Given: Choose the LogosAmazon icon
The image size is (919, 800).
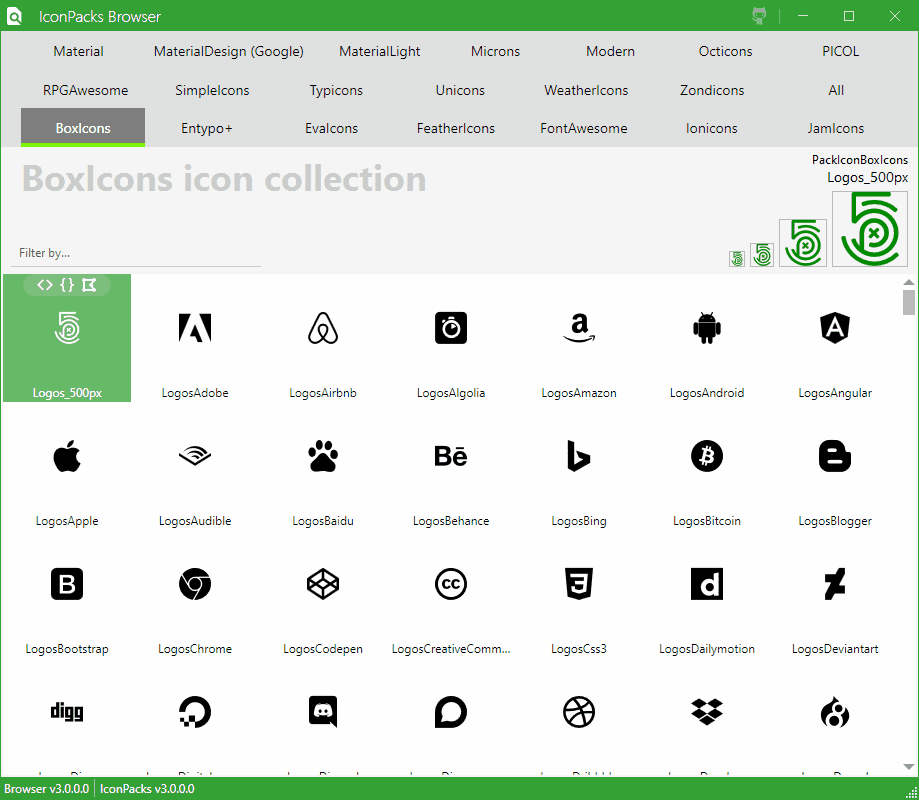Looking at the screenshot, I should click(x=579, y=328).
